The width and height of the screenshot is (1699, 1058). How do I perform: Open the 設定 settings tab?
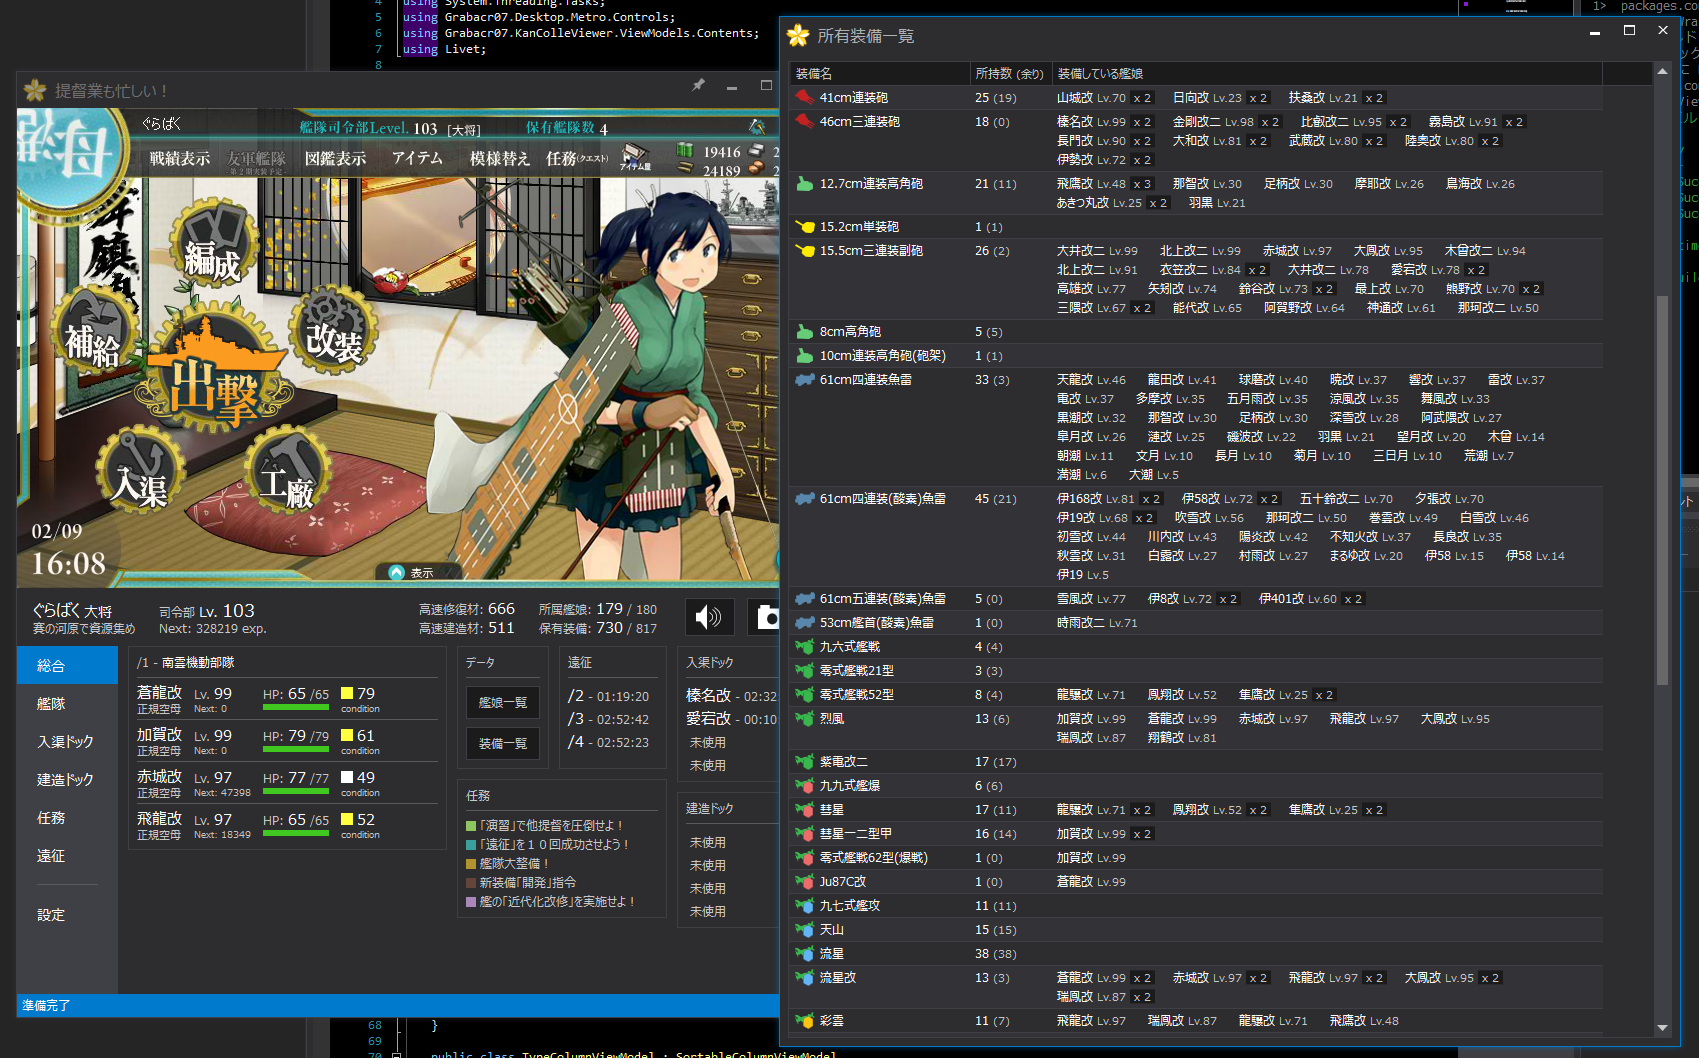pyautogui.click(x=67, y=915)
